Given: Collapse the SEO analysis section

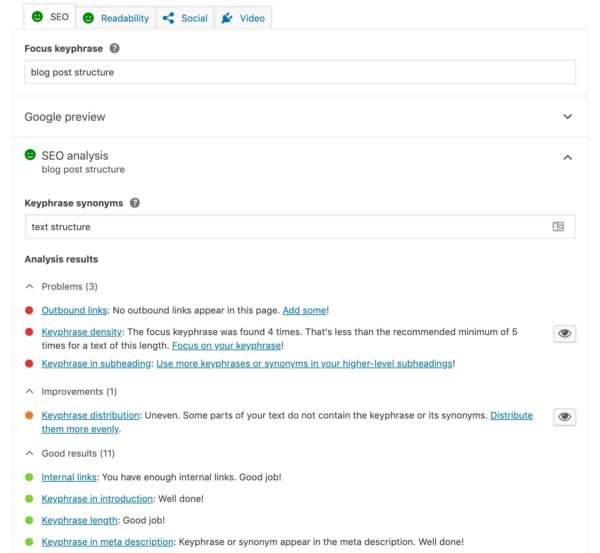Looking at the screenshot, I should (x=567, y=157).
